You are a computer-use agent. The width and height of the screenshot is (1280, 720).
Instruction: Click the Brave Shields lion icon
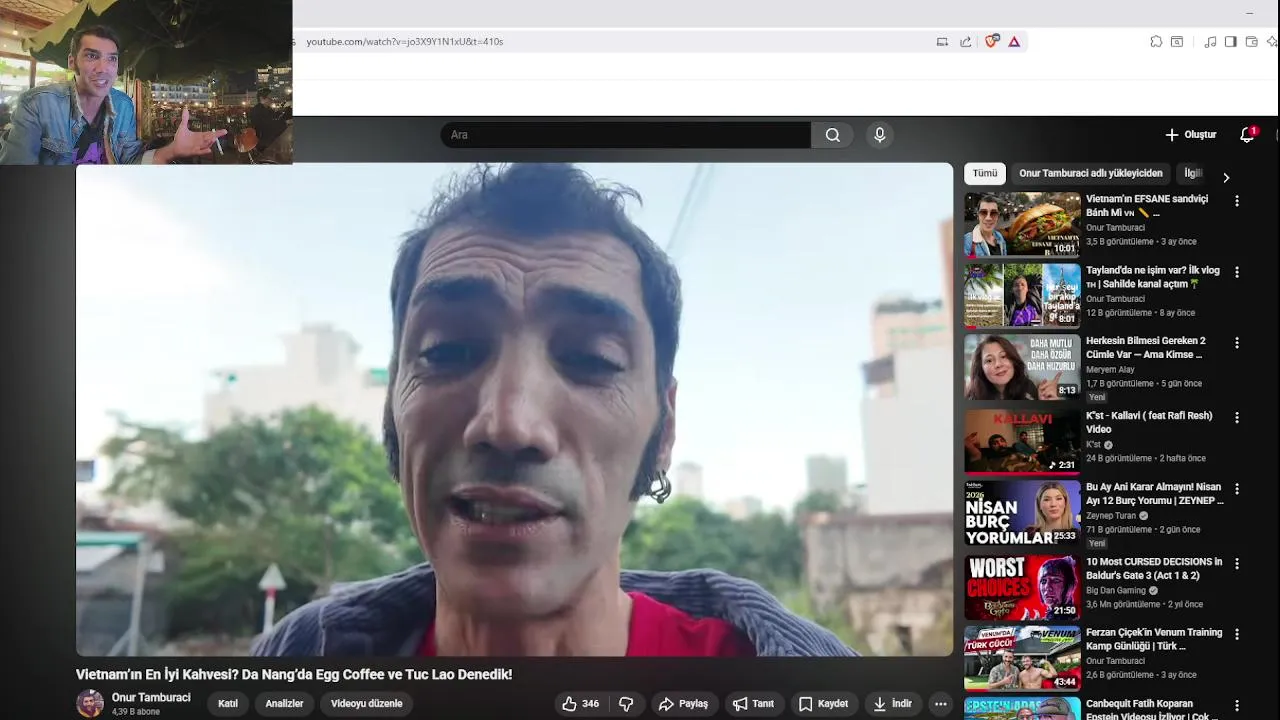[x=992, y=42]
